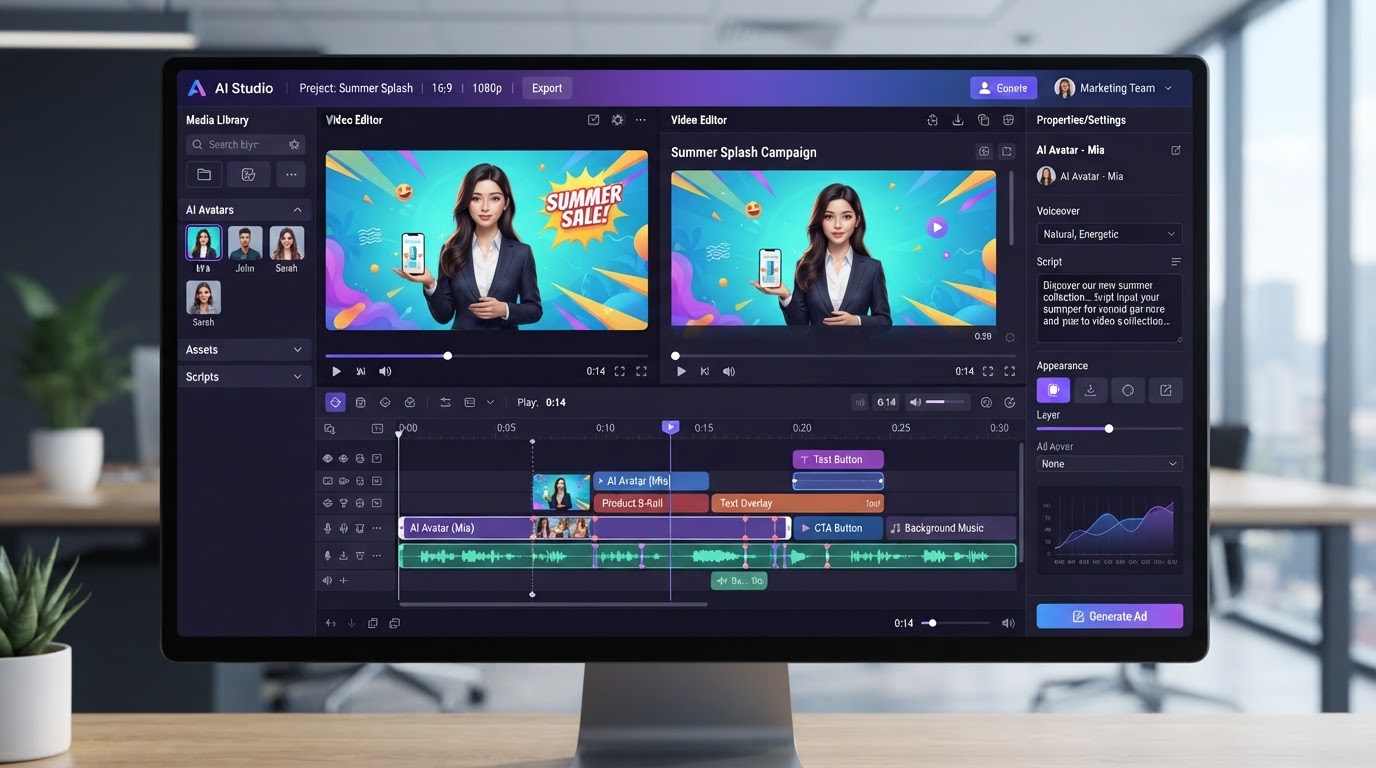Open the Voiceover Natural, Energetic dropdown
Screen dimensions: 1376x768
click(x=1109, y=234)
